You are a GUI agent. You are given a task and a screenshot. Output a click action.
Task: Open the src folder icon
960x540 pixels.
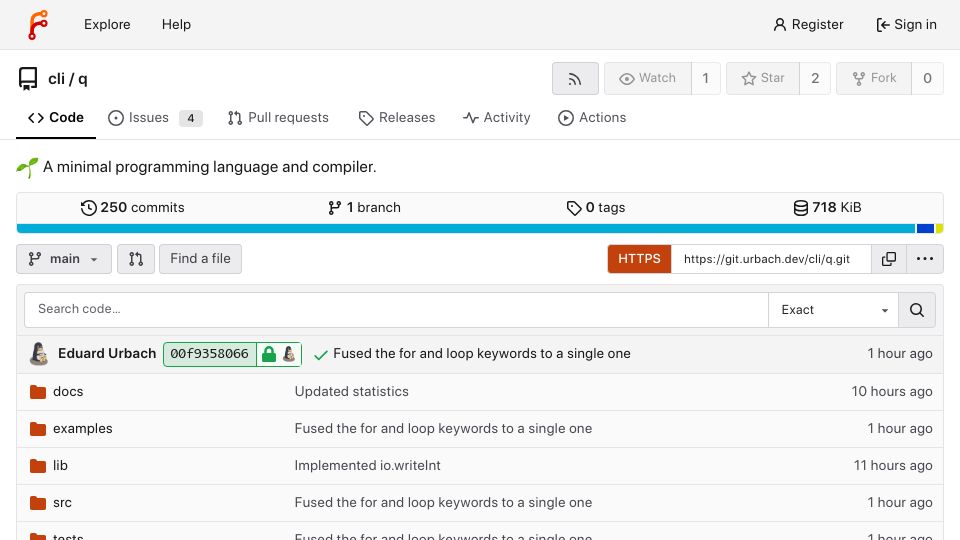(x=38, y=503)
